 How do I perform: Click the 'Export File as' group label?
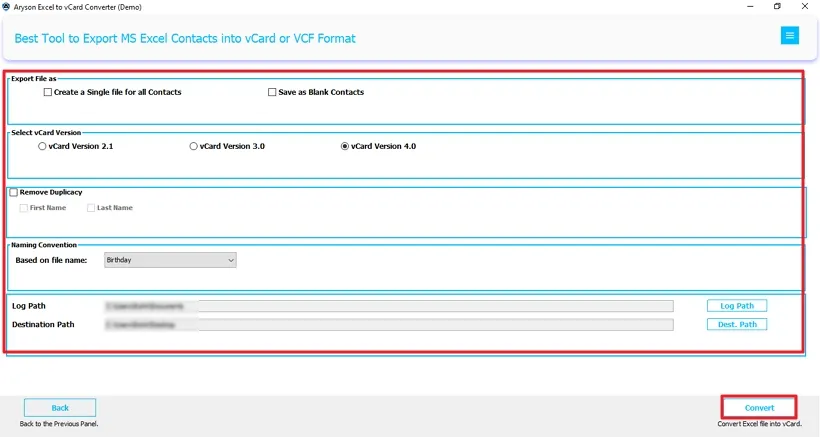pyautogui.click(x=33, y=78)
